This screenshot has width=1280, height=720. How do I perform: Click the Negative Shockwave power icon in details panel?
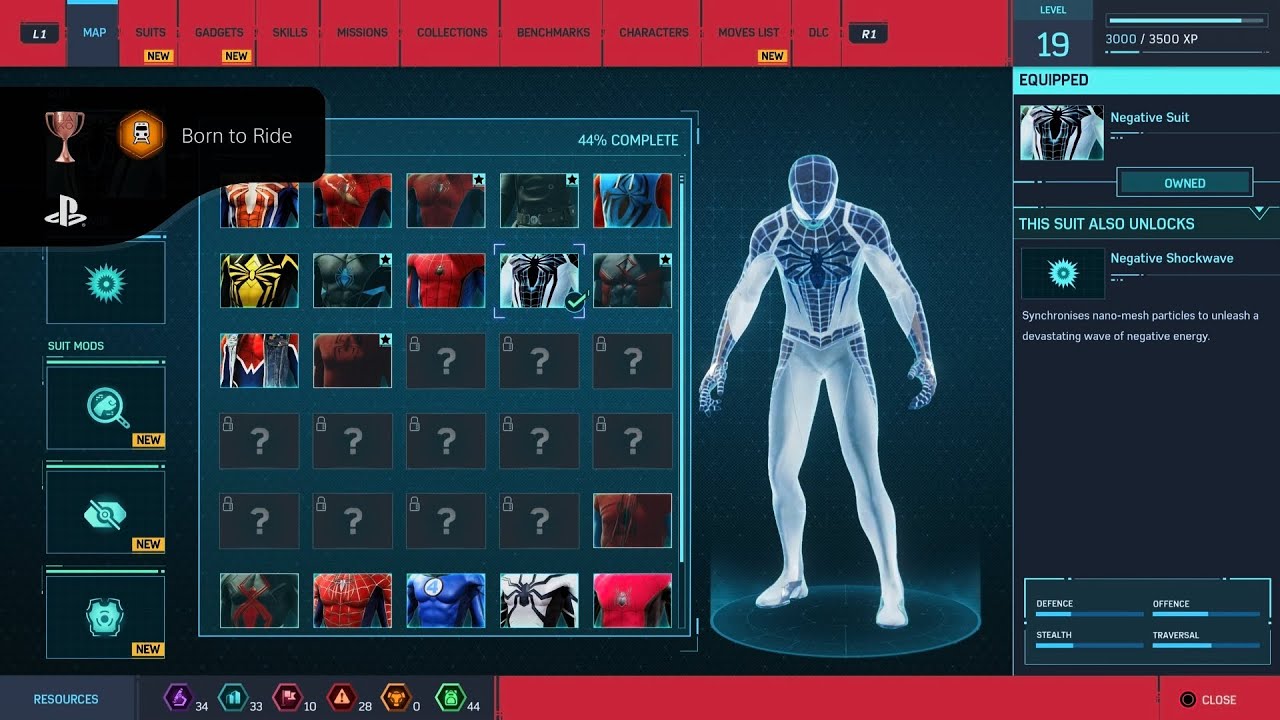pyautogui.click(x=1062, y=273)
